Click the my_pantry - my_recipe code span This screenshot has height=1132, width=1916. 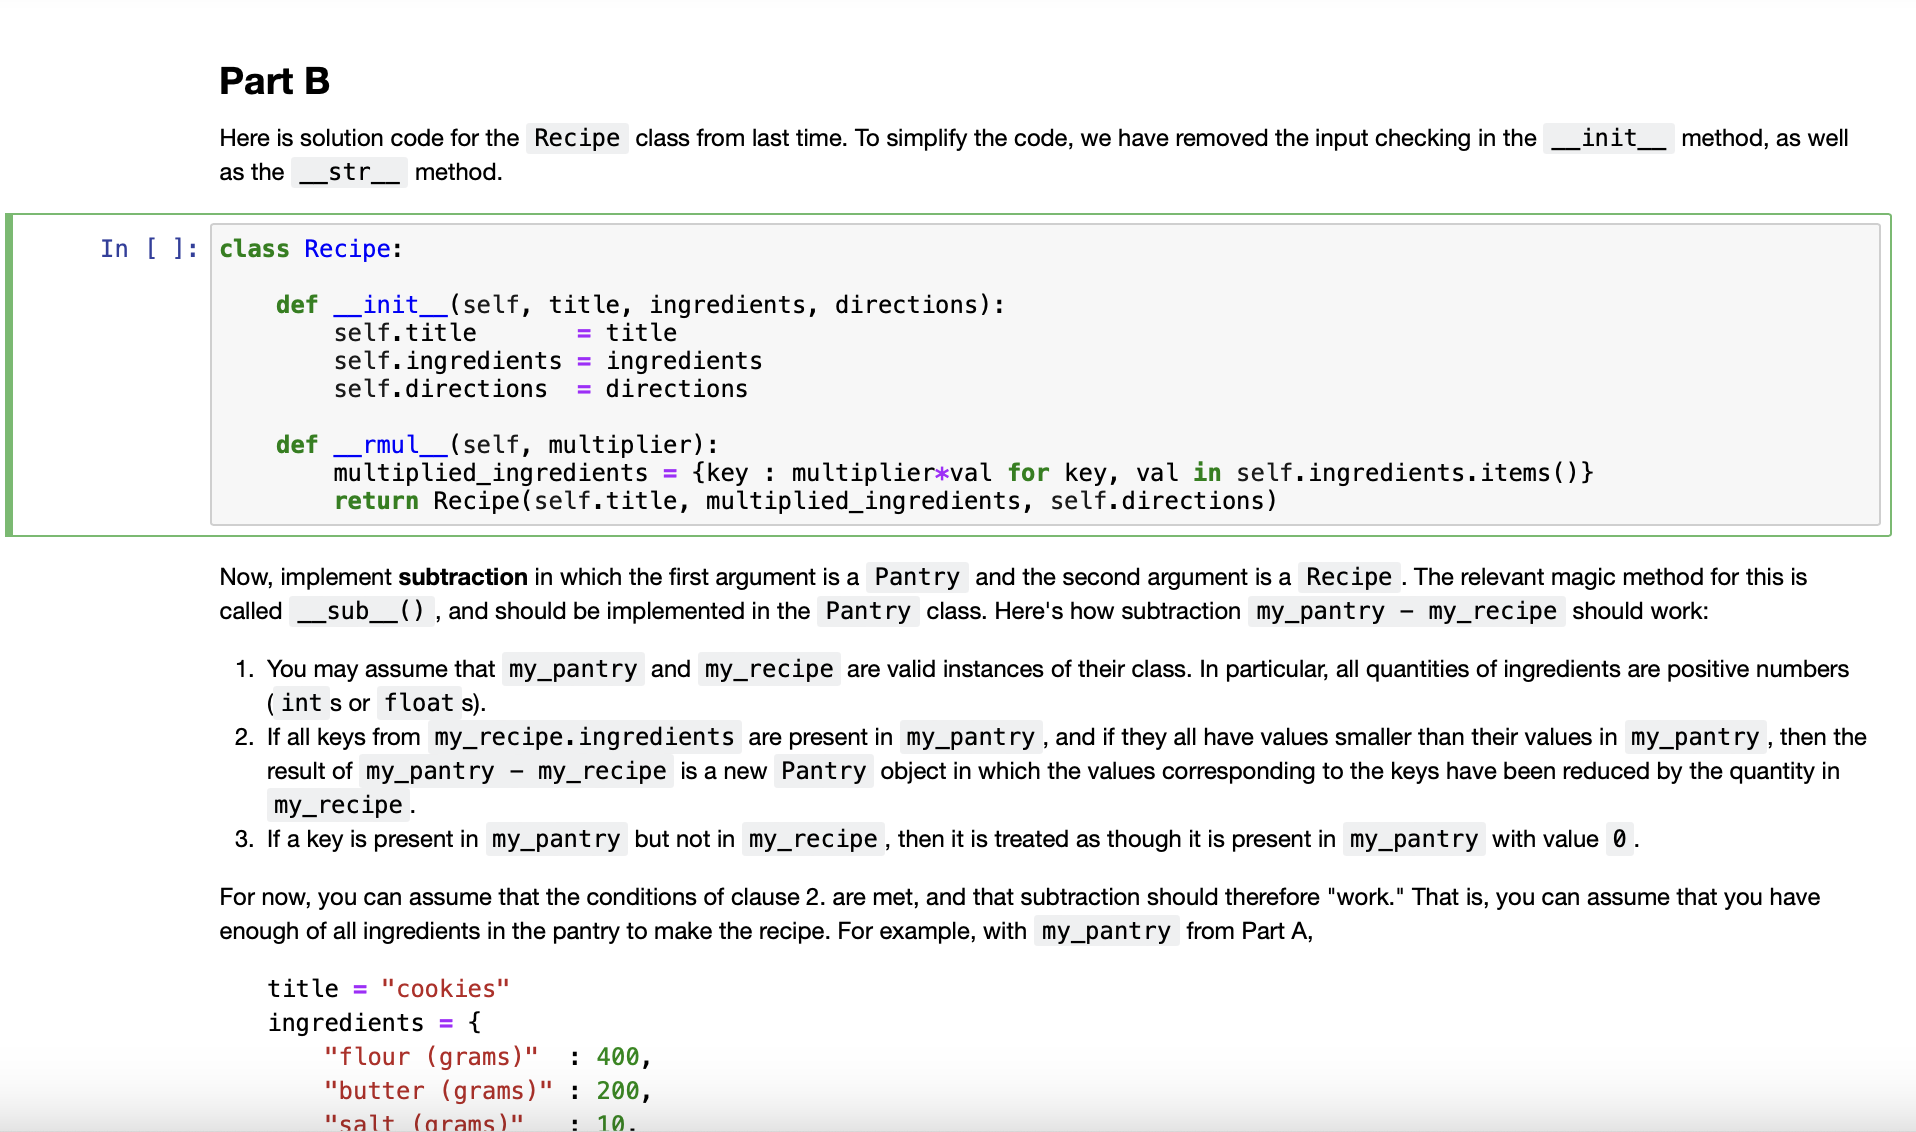point(1405,611)
